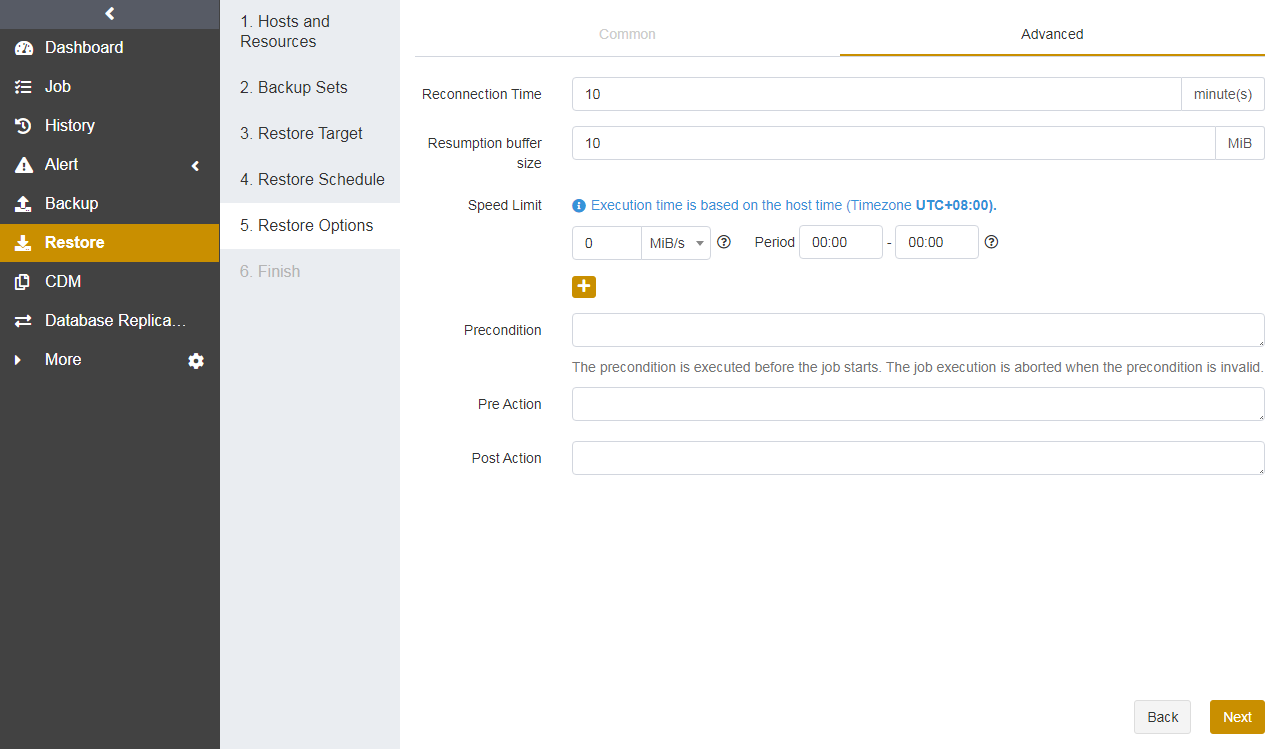Open Dashboard in the sidebar
This screenshot has width=1280, height=749.
point(109,48)
